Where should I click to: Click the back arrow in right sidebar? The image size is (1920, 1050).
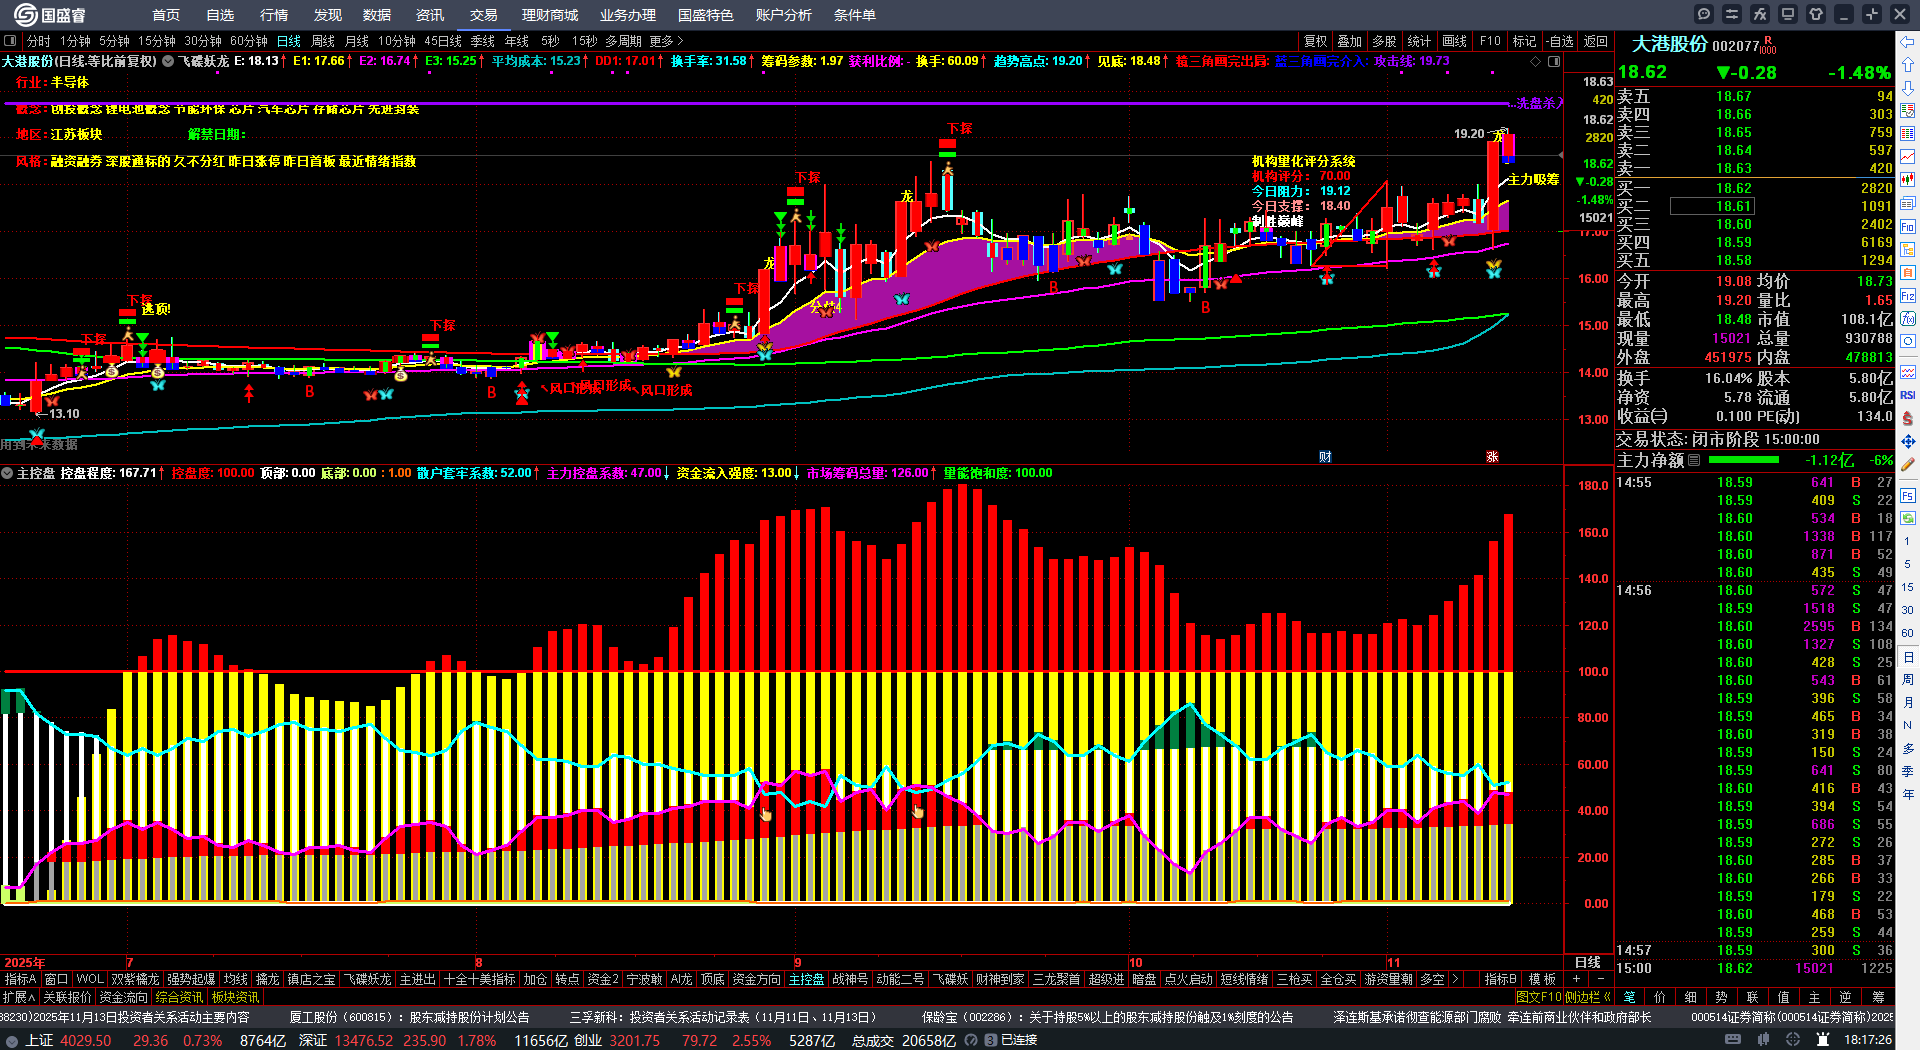[x=1908, y=41]
